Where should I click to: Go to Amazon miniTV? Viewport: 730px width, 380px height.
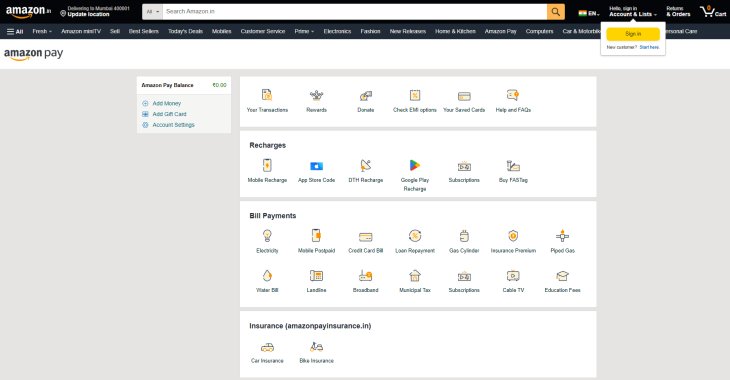pos(81,31)
